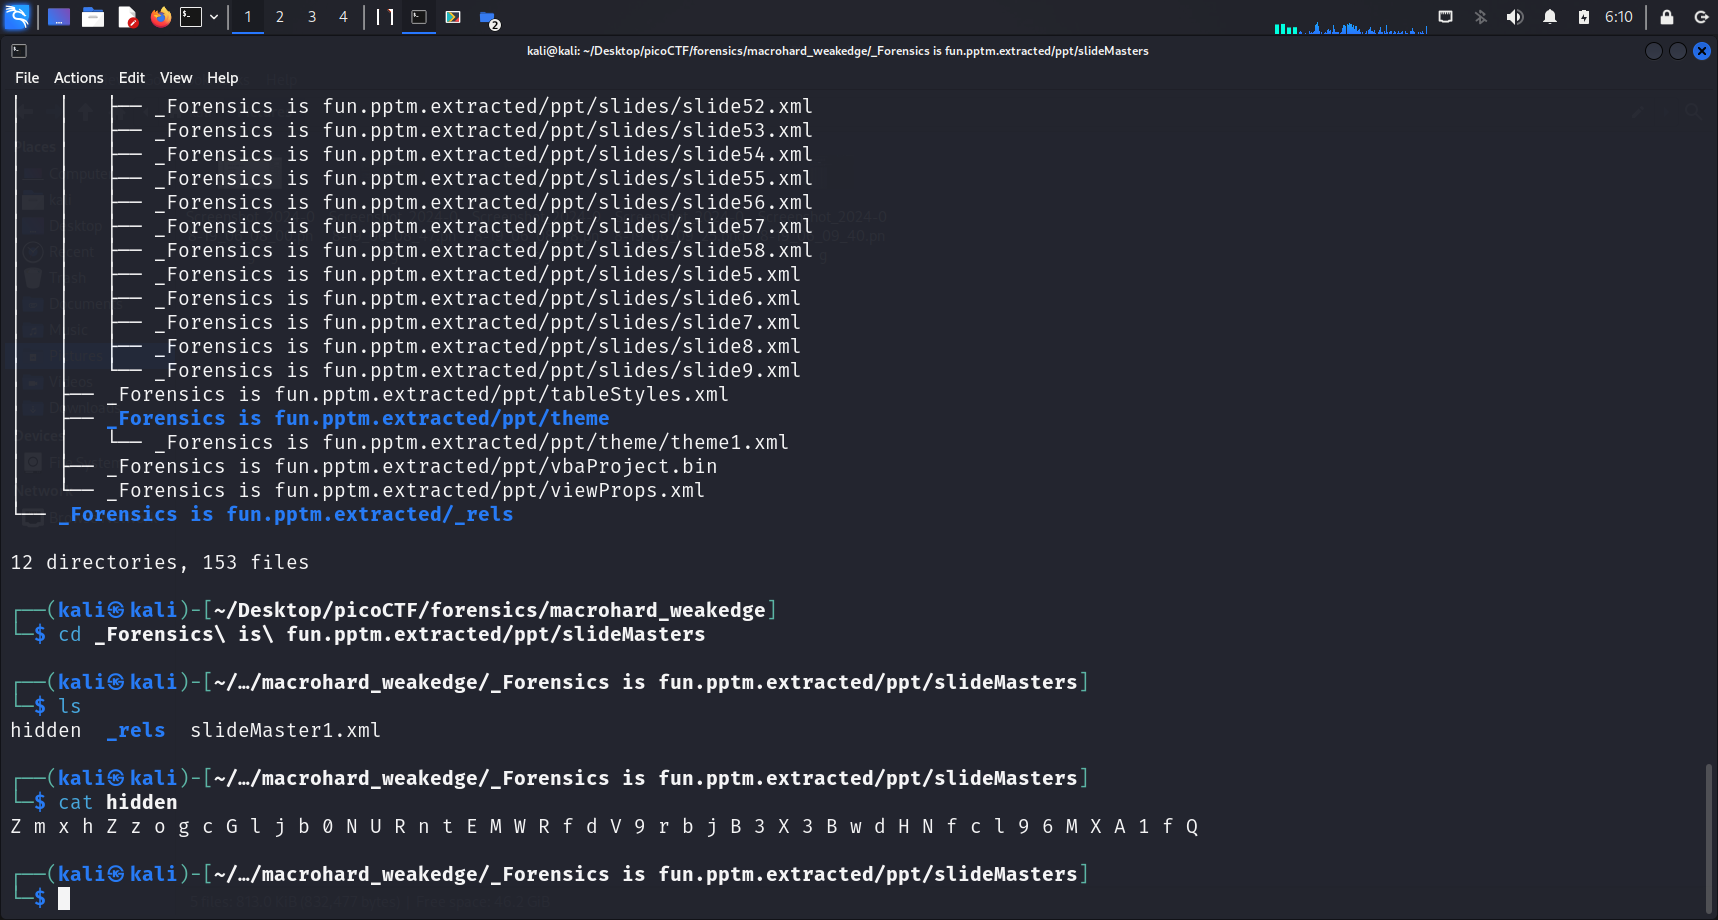Image resolution: width=1718 pixels, height=920 pixels.
Task: Click the lock screen icon
Action: tap(1667, 17)
